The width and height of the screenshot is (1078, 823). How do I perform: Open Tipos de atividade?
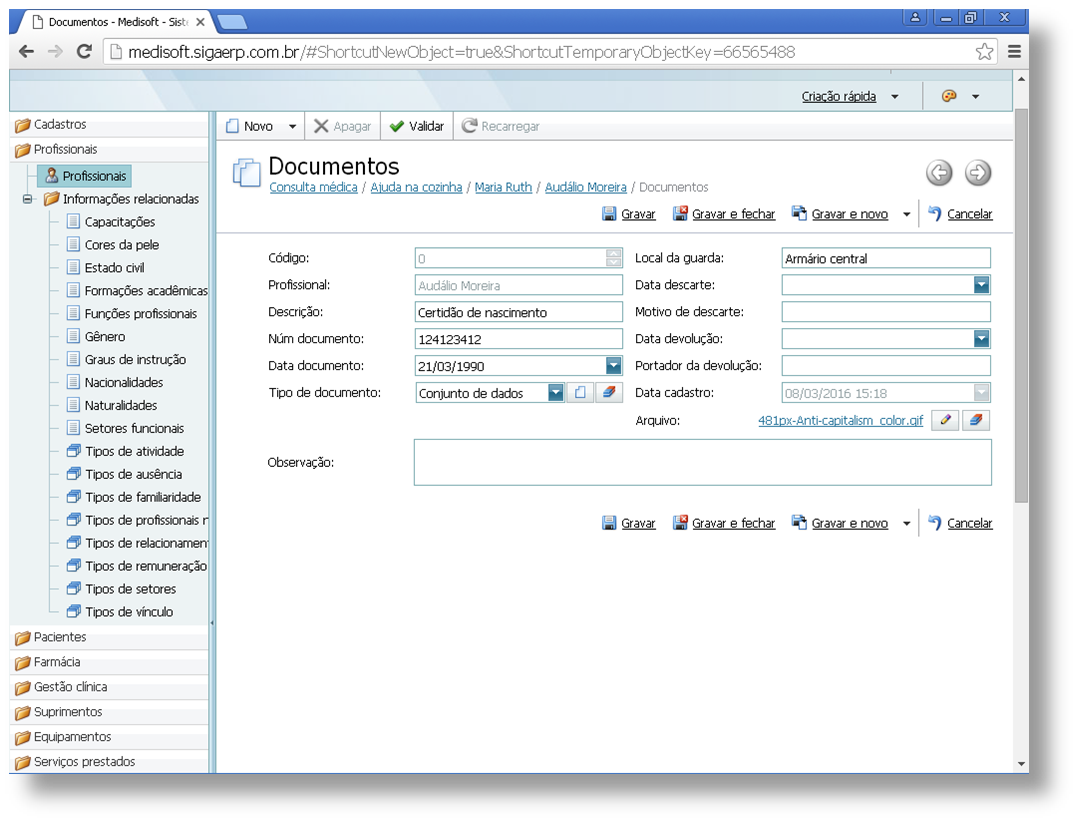[134, 452]
